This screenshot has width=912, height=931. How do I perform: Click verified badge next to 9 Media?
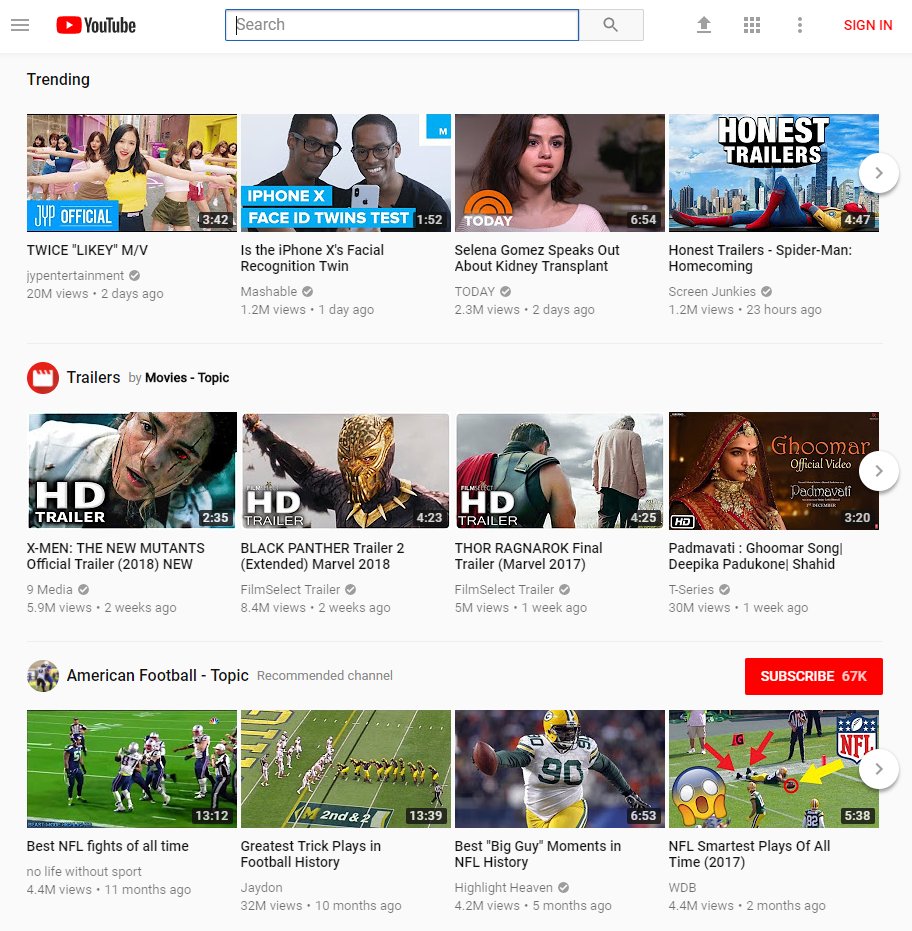tap(84, 590)
